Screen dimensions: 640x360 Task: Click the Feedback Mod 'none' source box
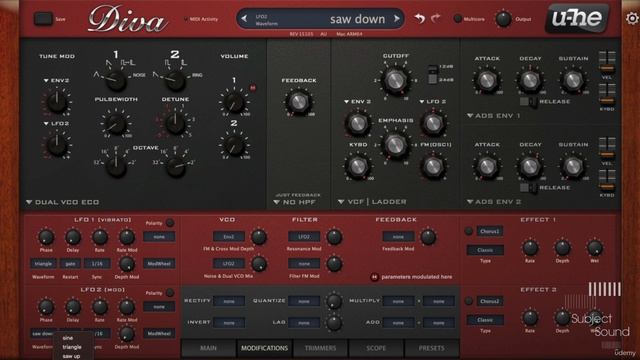[398, 237]
